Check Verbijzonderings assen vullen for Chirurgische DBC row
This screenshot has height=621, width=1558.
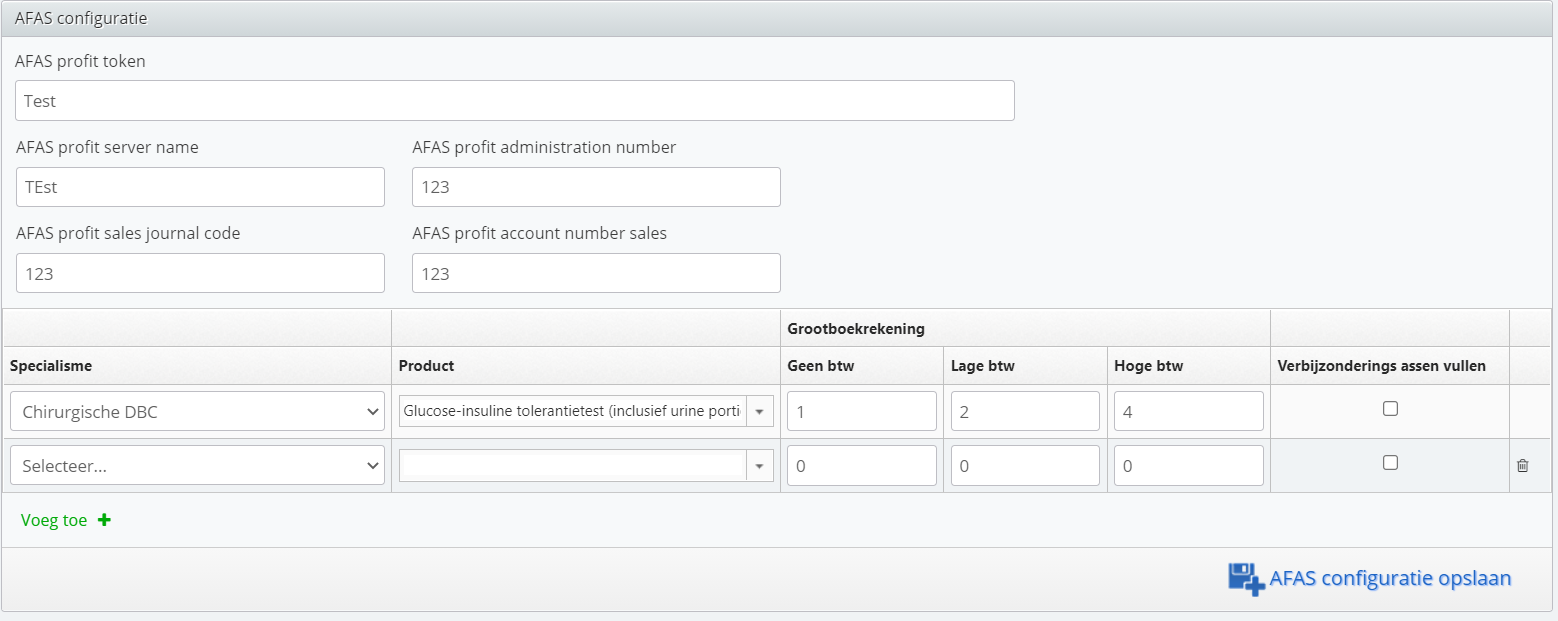coord(1389,409)
